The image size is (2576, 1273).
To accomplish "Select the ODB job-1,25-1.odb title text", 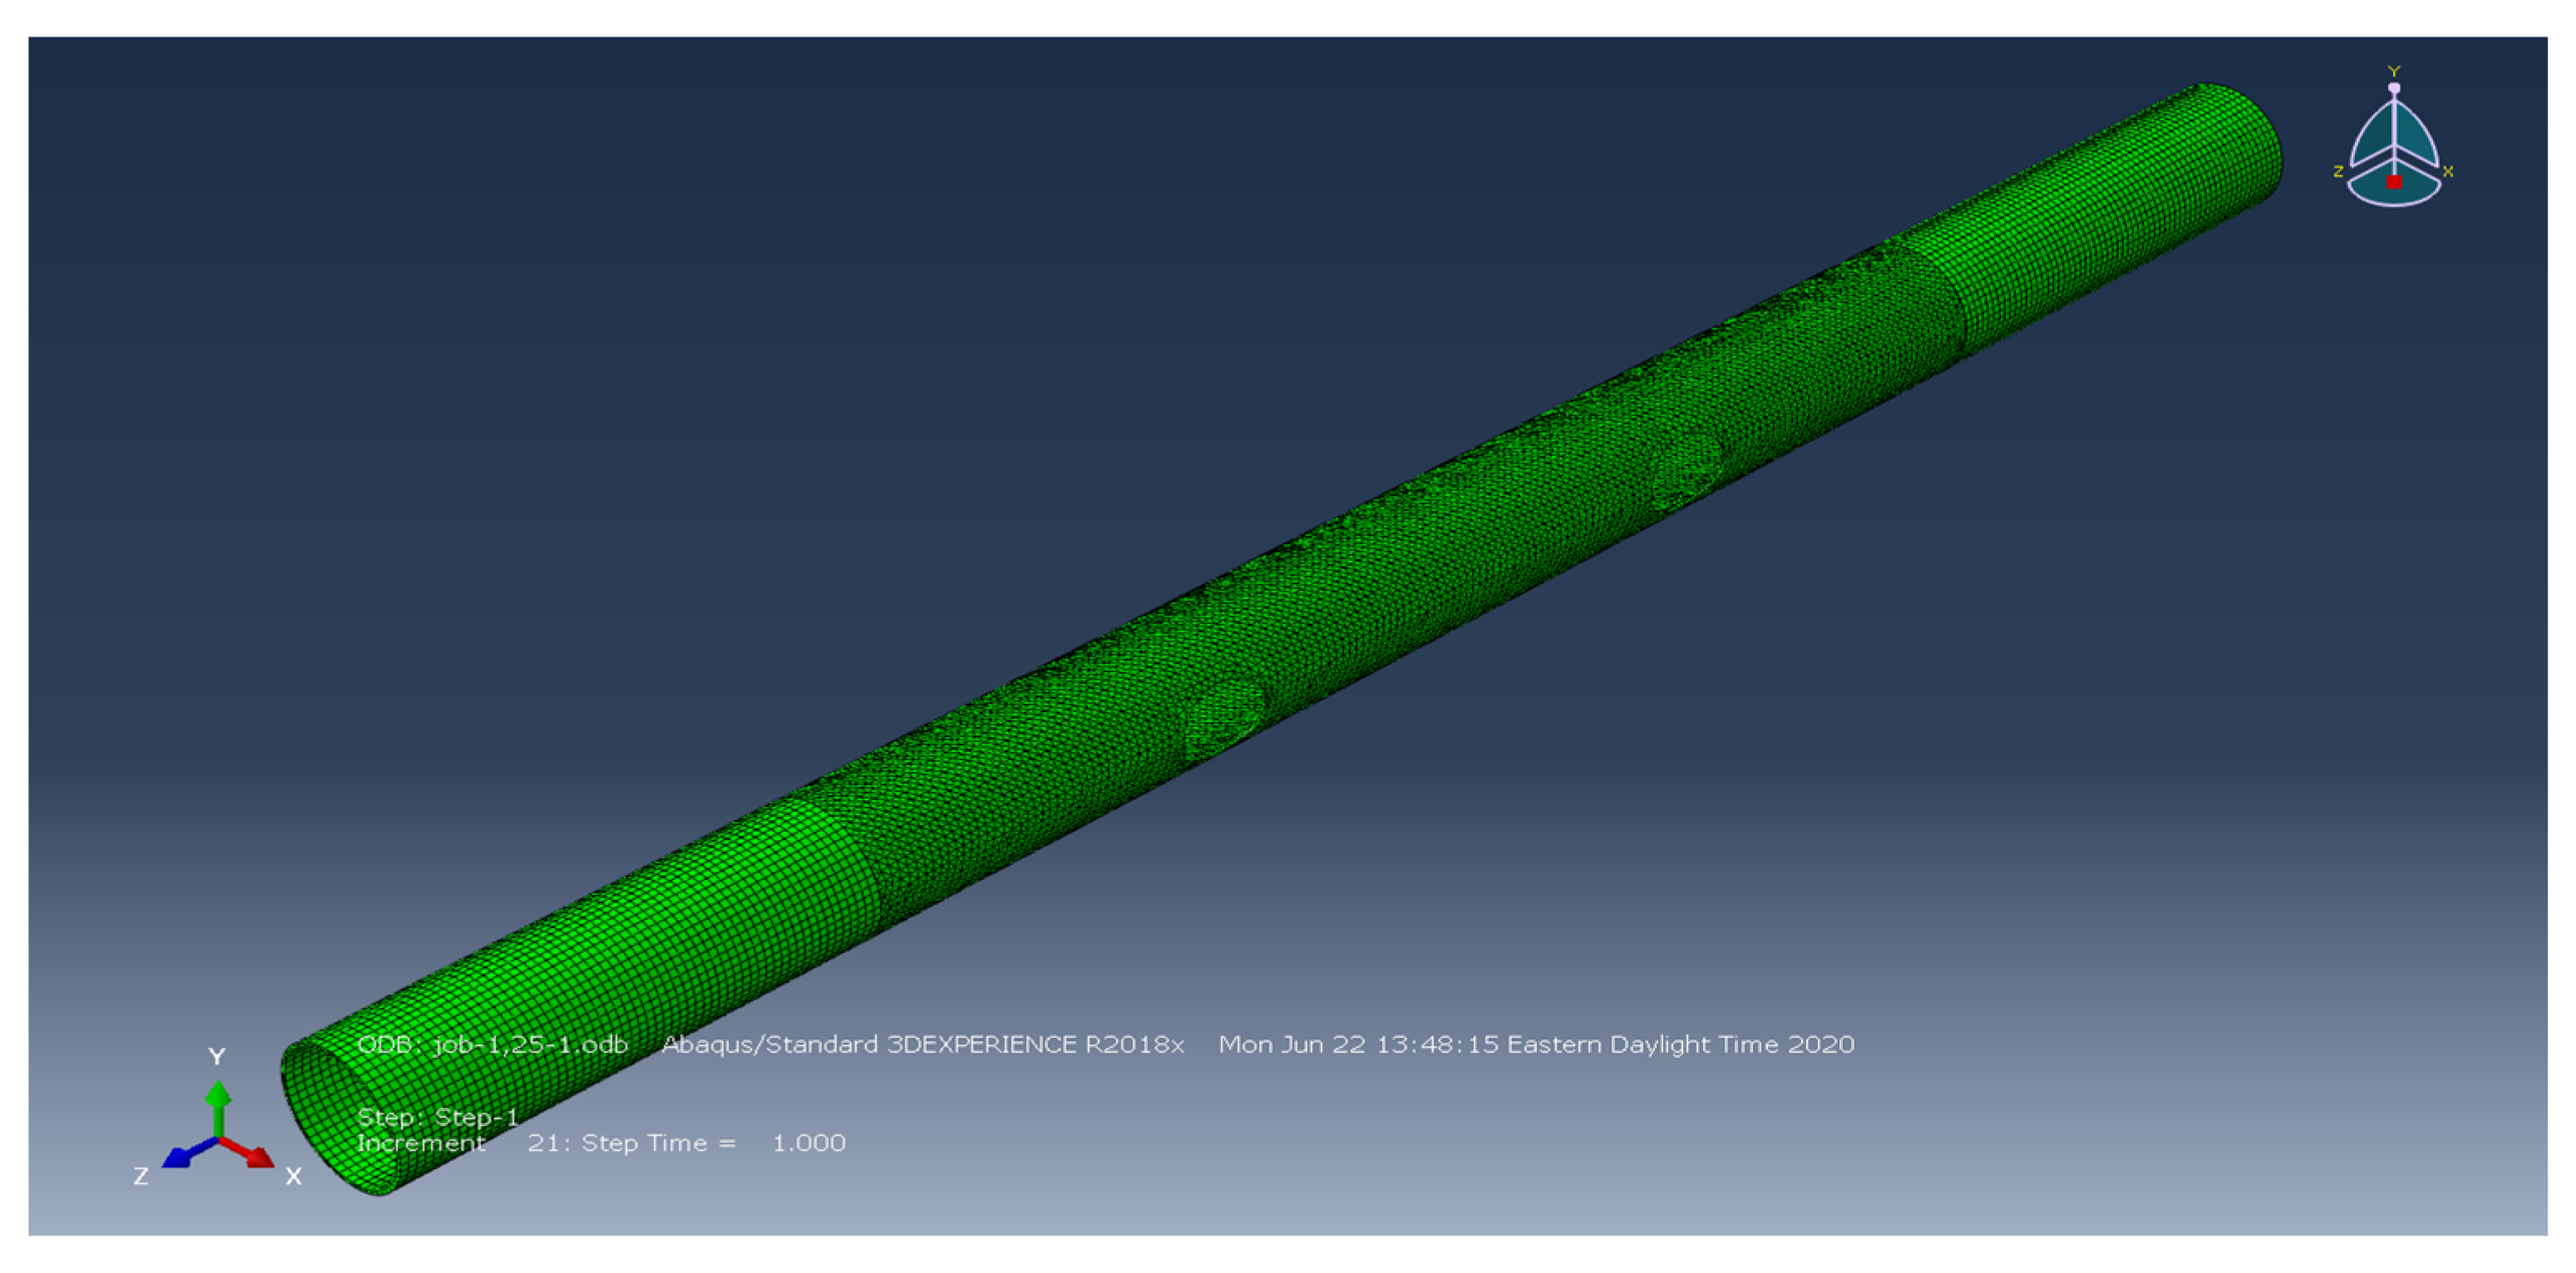I will (x=492, y=1044).
